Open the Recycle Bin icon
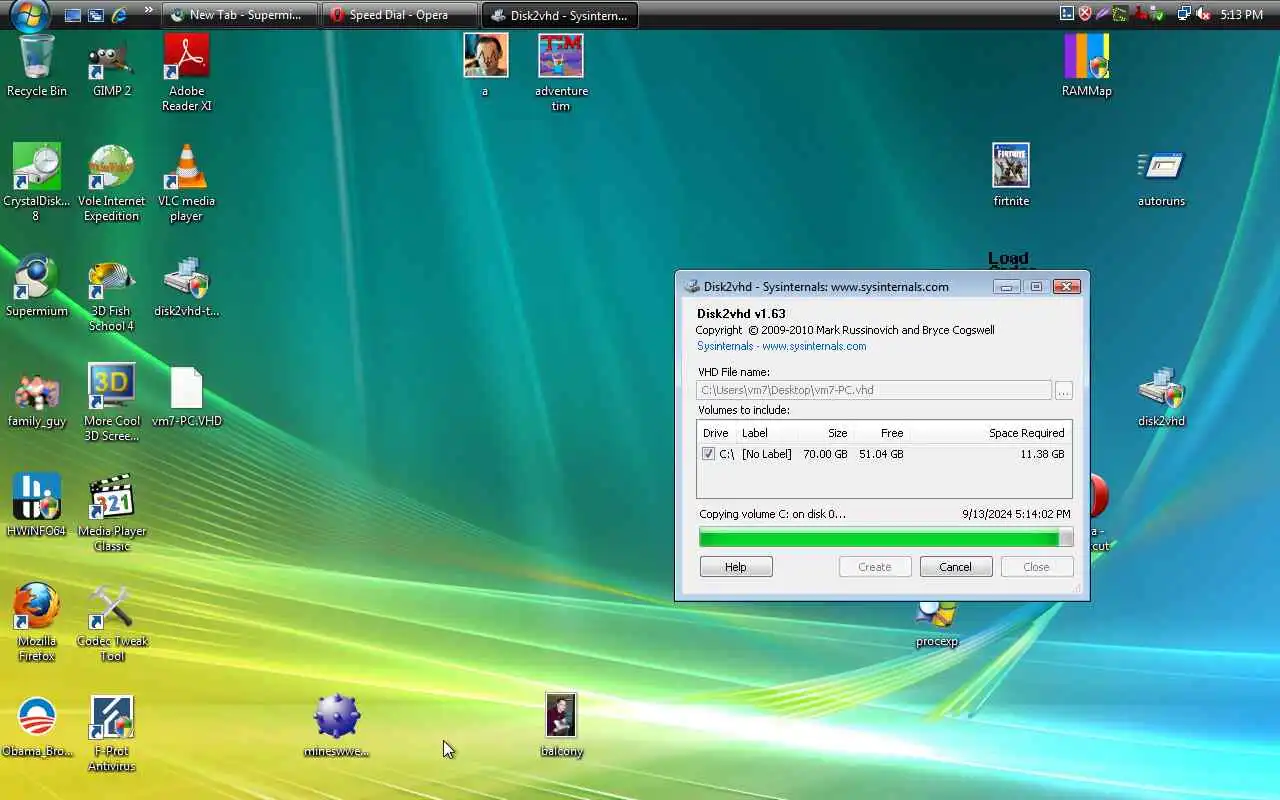This screenshot has height=800, width=1280. (37, 65)
